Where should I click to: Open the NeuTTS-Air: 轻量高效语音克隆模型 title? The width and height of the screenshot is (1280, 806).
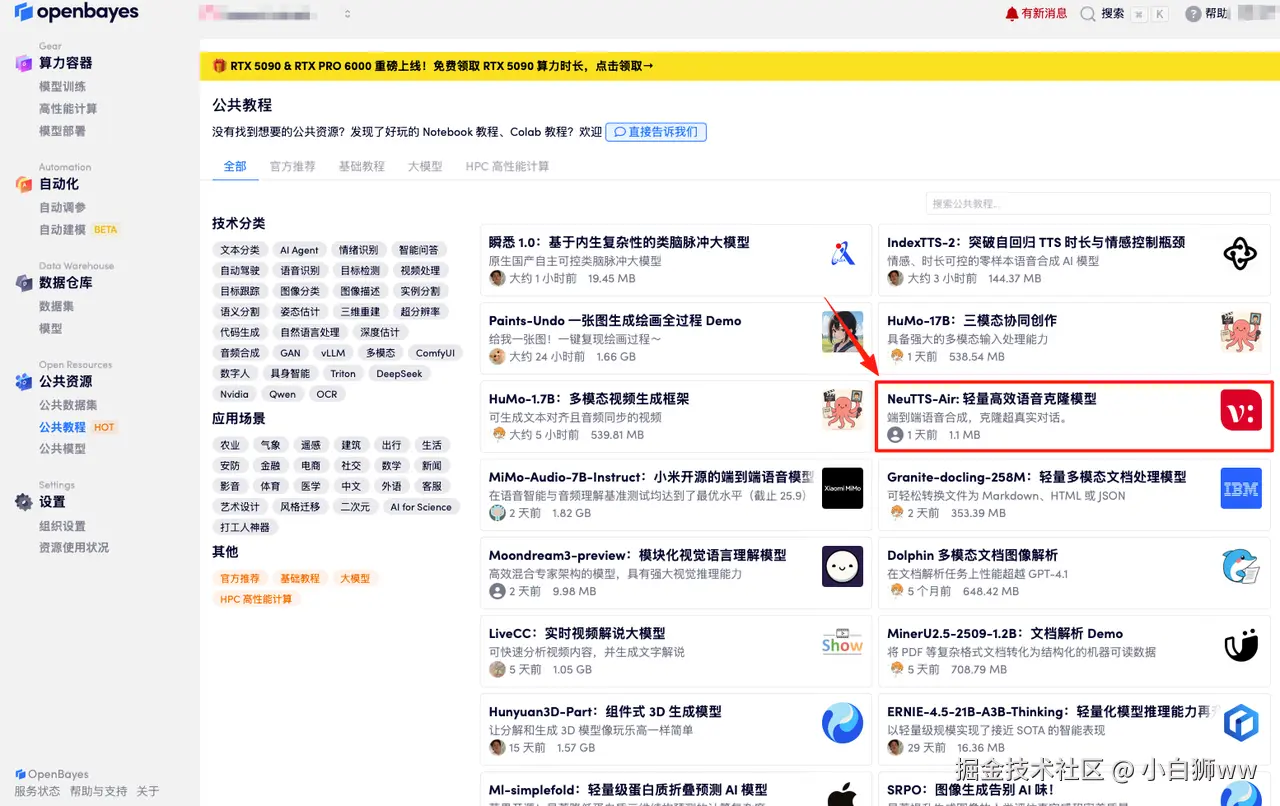point(992,398)
